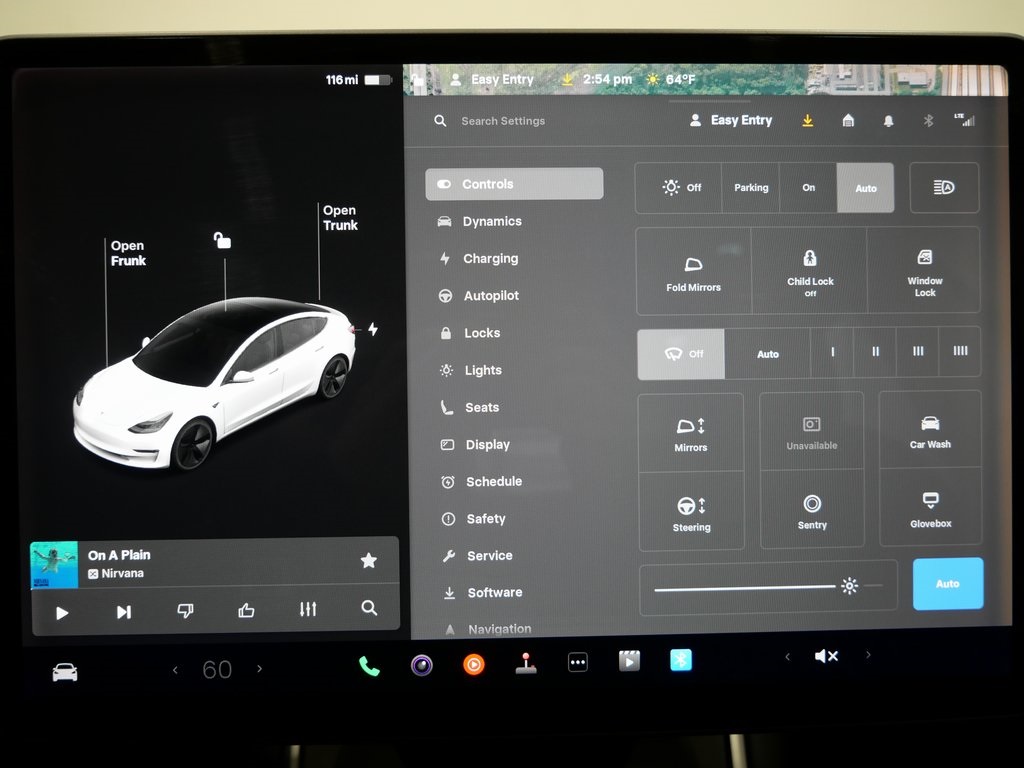Expand the app launcher with three dots

click(x=577, y=662)
